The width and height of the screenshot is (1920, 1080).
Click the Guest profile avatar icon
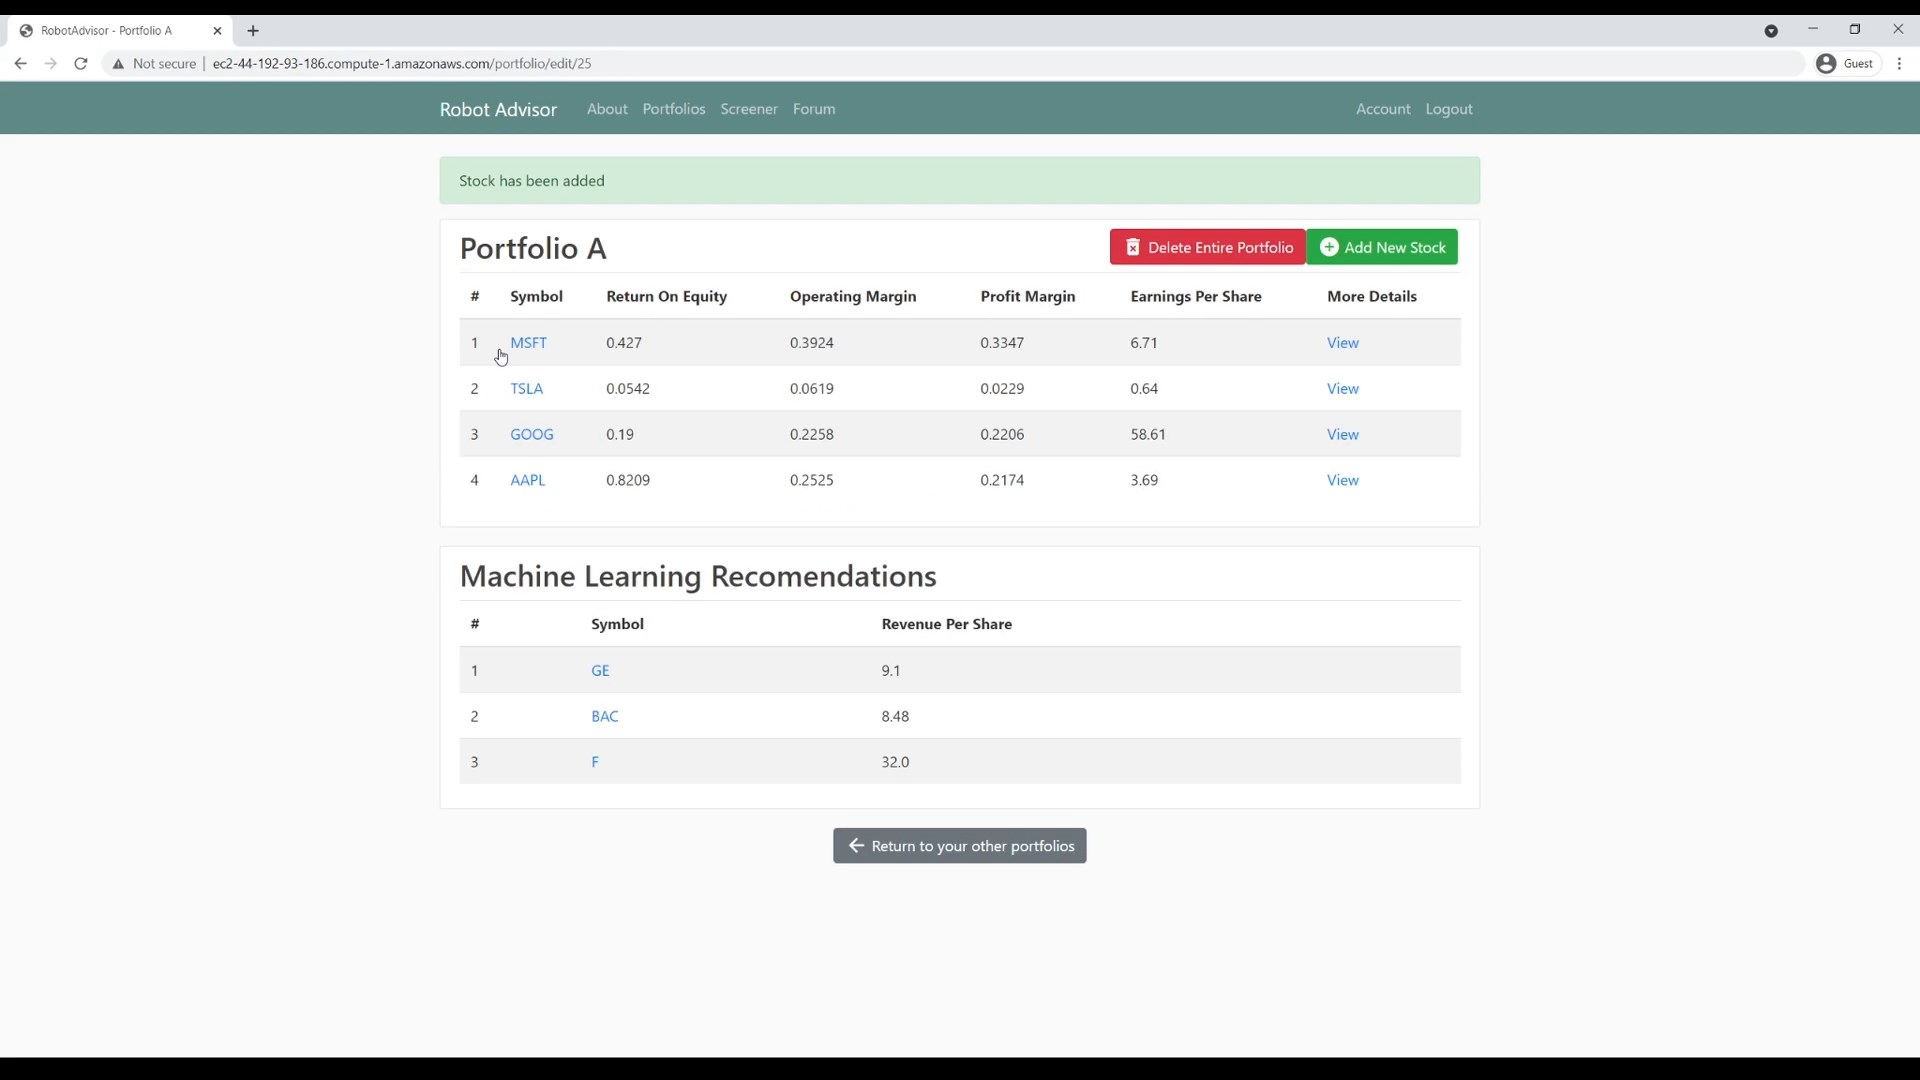(x=1826, y=63)
